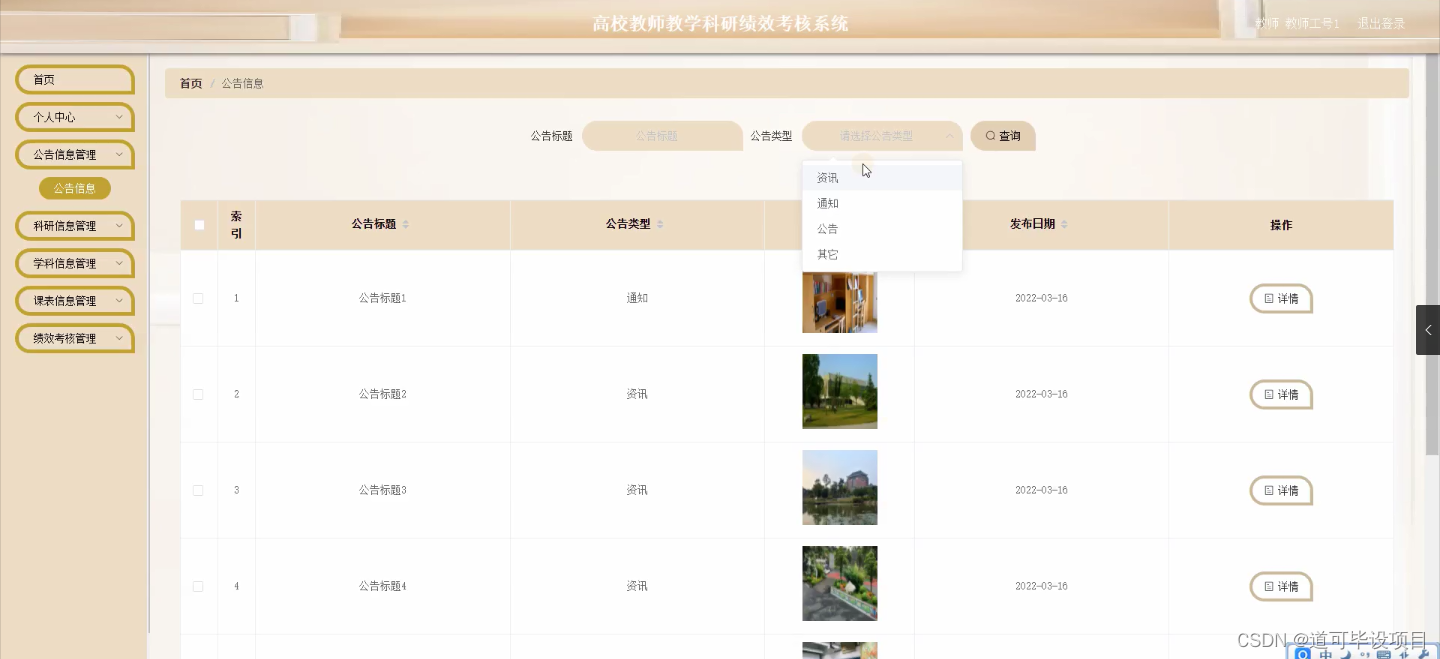The width and height of the screenshot is (1440, 659).
Task: Click the 操作 column header
Action: [1281, 225]
